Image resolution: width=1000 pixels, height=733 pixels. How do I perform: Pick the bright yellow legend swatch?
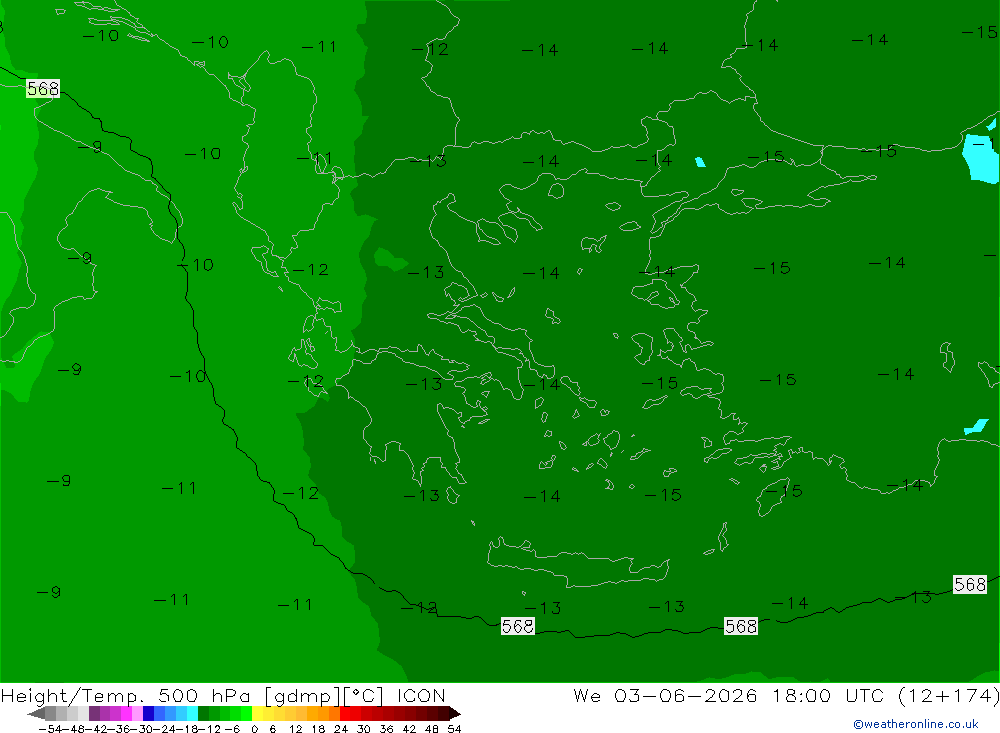(257, 713)
